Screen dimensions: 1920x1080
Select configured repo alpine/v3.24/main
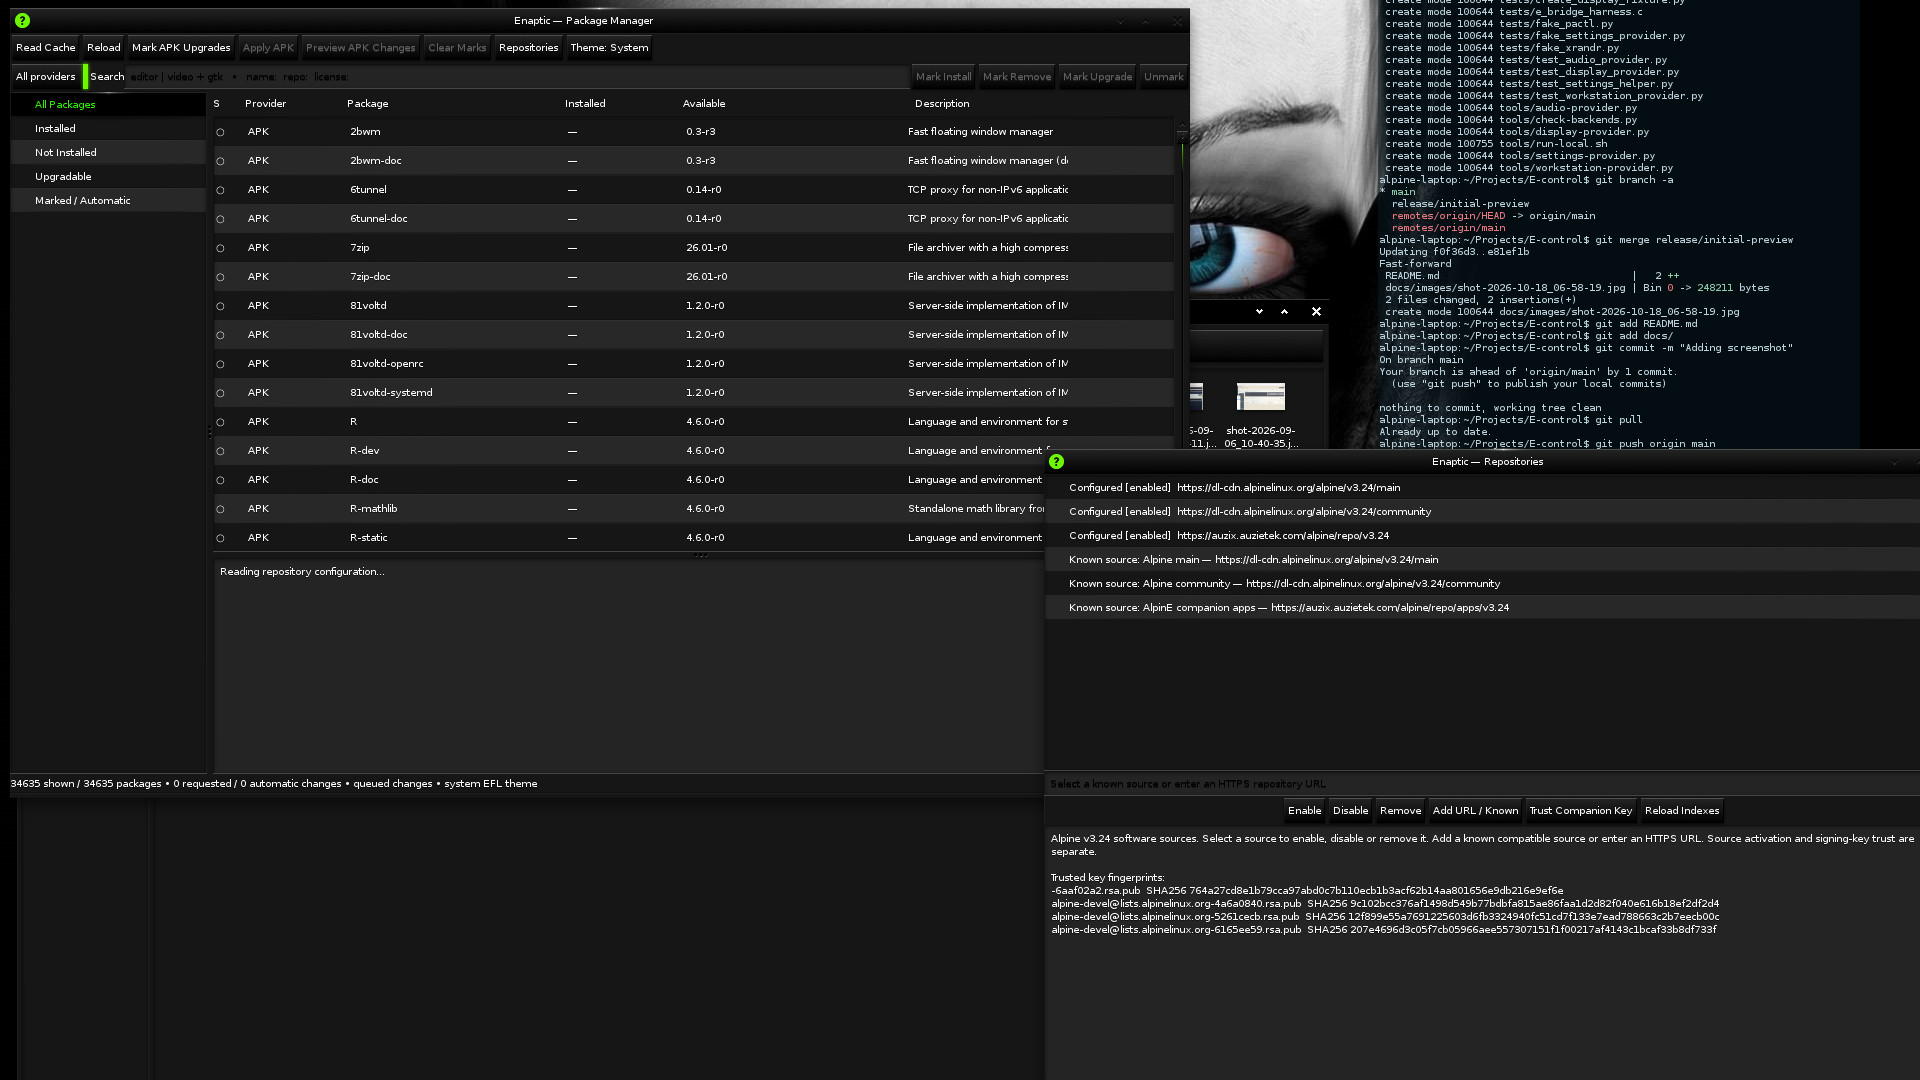coord(1482,488)
